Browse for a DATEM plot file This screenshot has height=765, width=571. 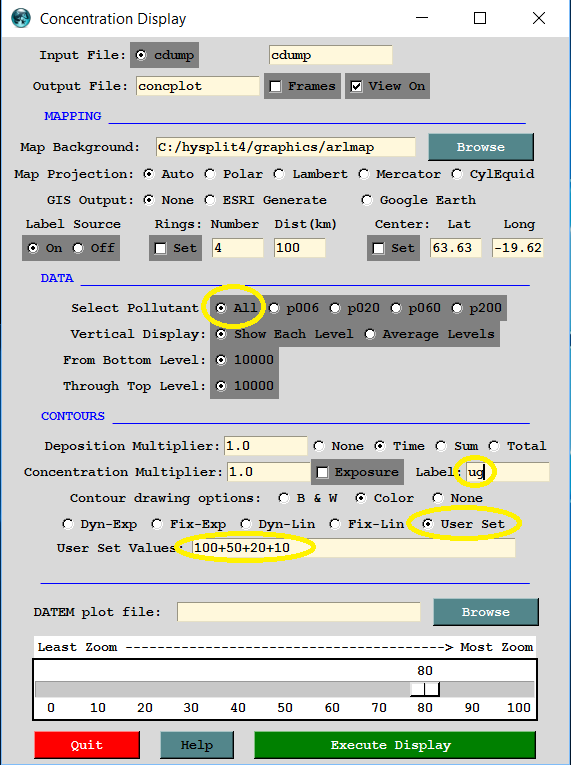click(486, 612)
